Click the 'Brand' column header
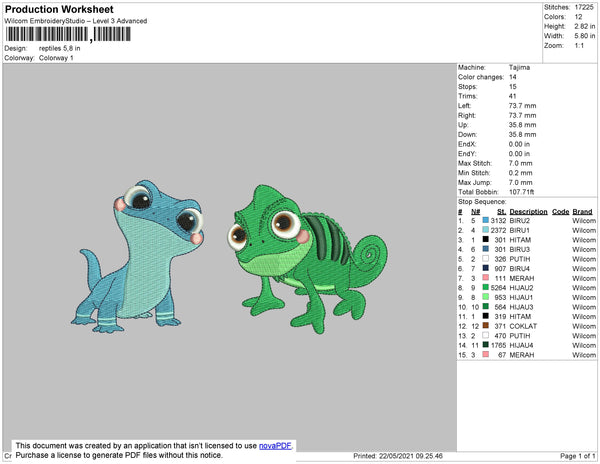 point(582,212)
